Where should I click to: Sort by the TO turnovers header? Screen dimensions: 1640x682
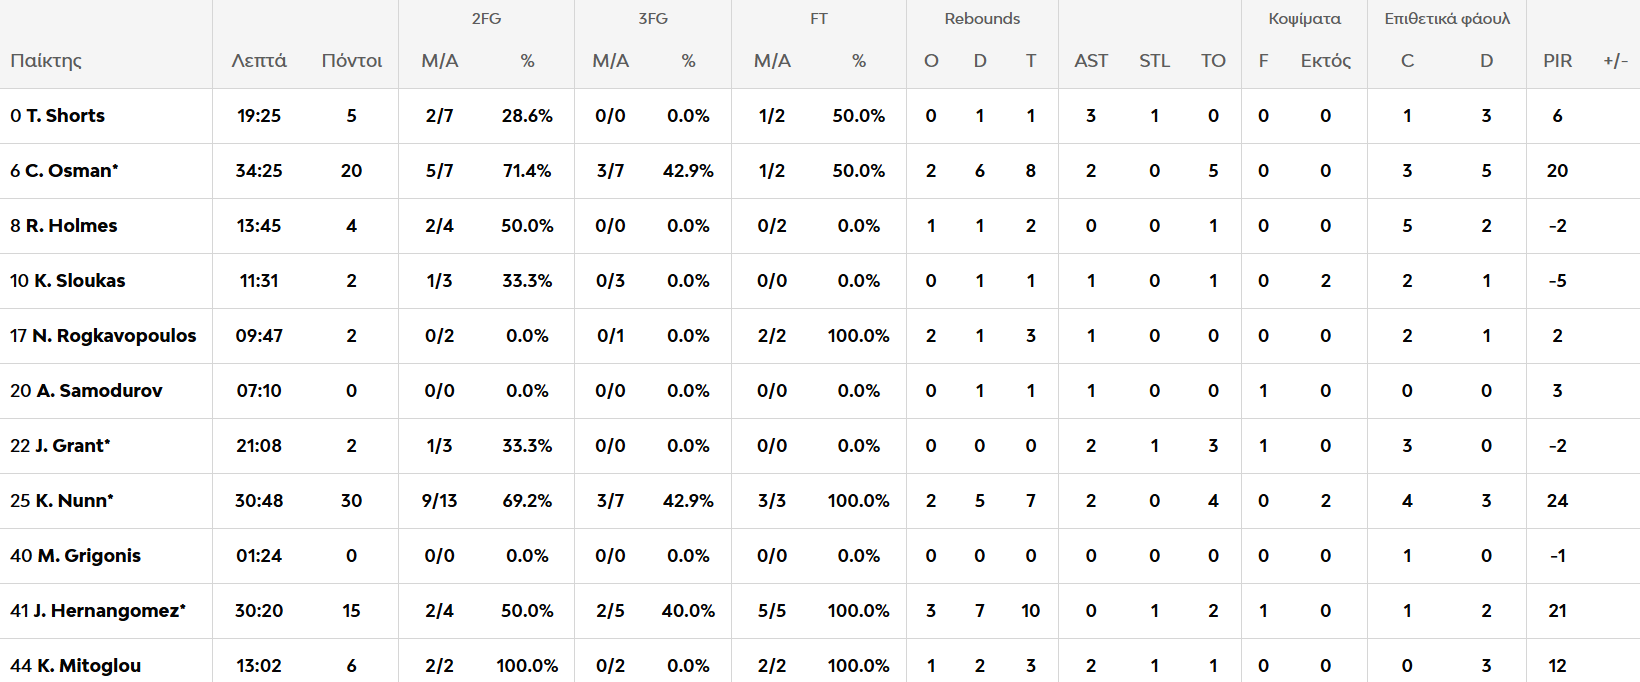[1213, 61]
